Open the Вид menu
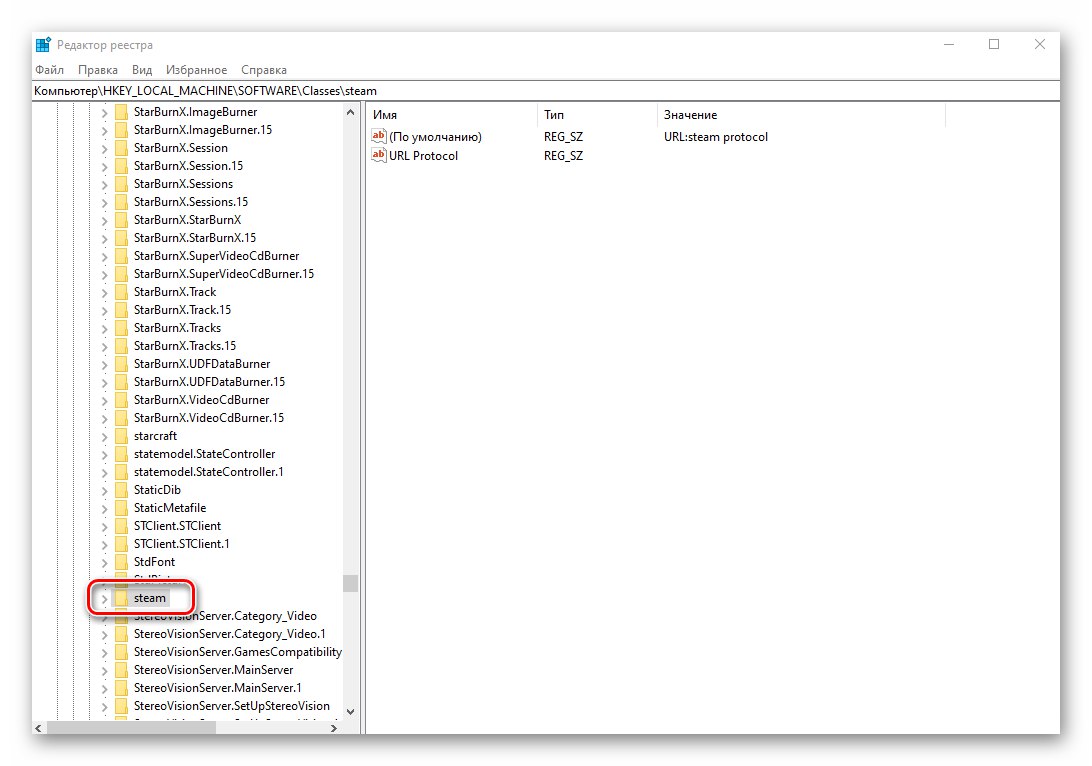This screenshot has width=1092, height=766. 141,69
